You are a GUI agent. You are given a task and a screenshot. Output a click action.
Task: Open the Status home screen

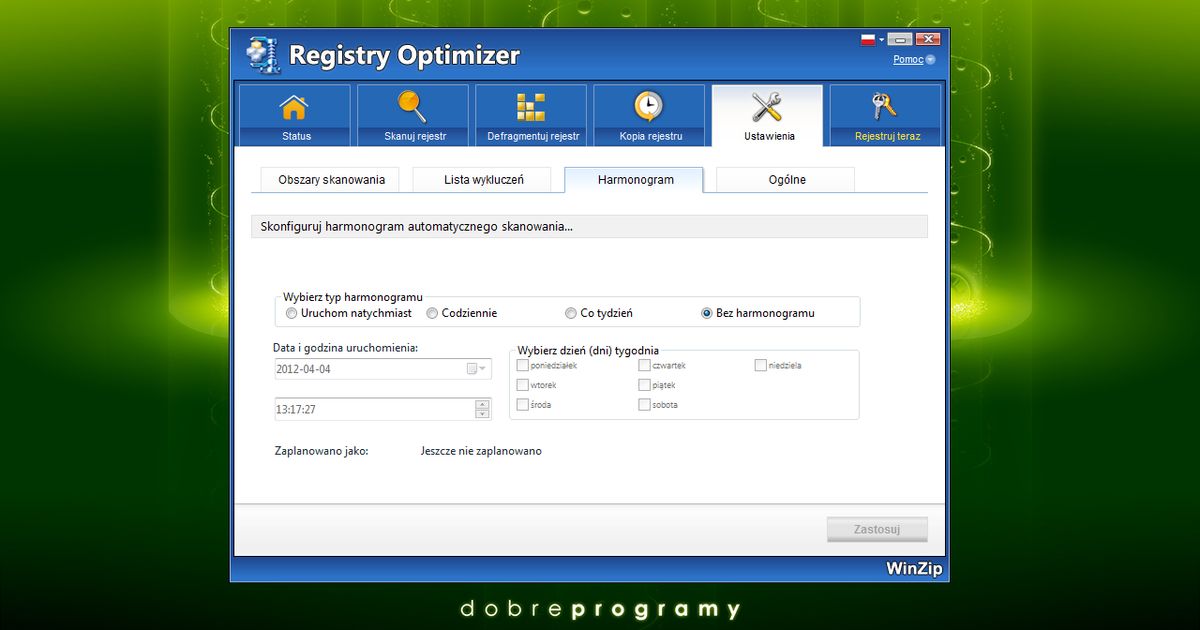(x=294, y=113)
